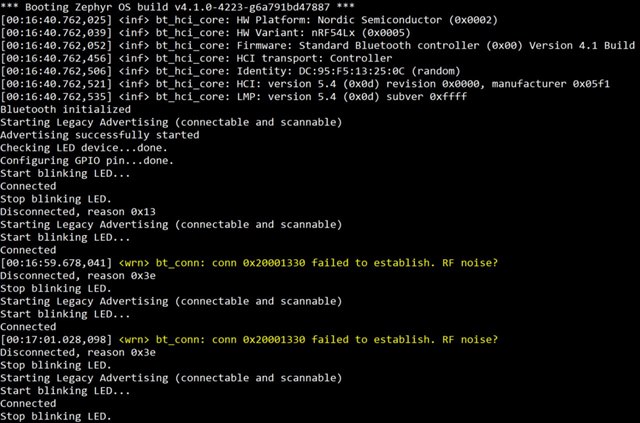The image size is (640, 423).
Task: Click the first yellow bt_conn warning line
Action: [249, 263]
